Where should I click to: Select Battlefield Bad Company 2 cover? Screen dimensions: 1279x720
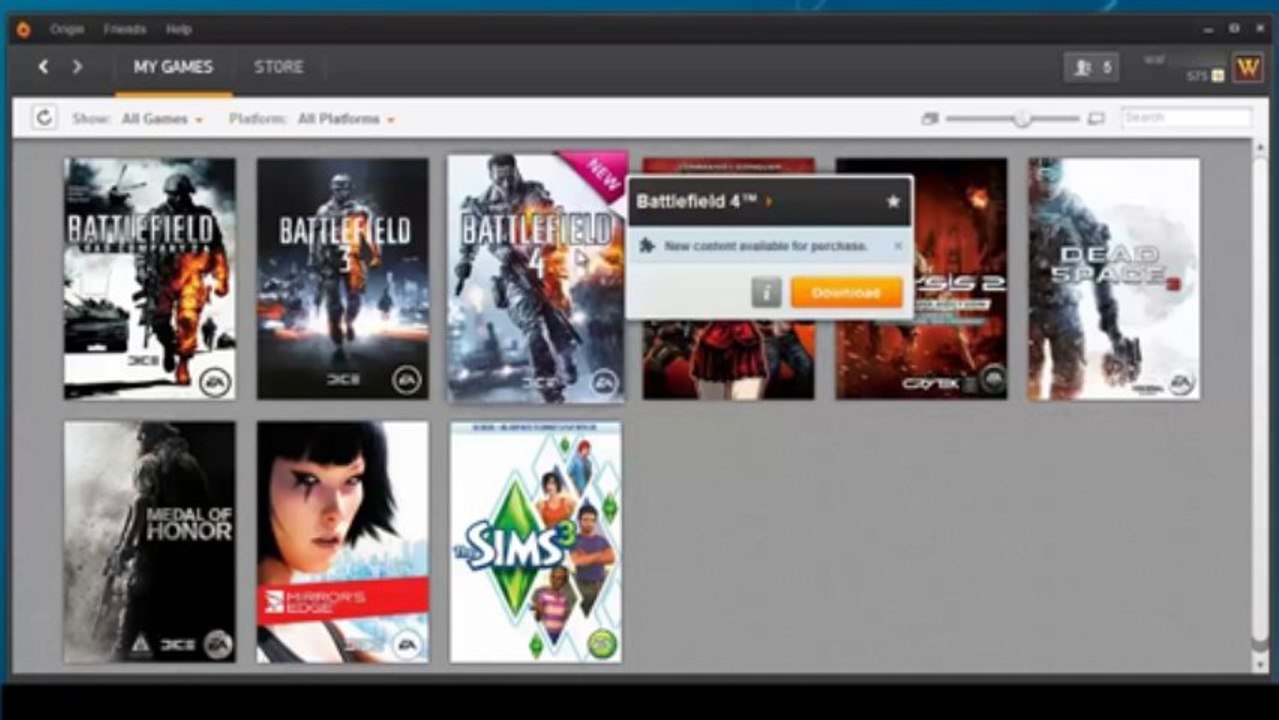tap(150, 279)
